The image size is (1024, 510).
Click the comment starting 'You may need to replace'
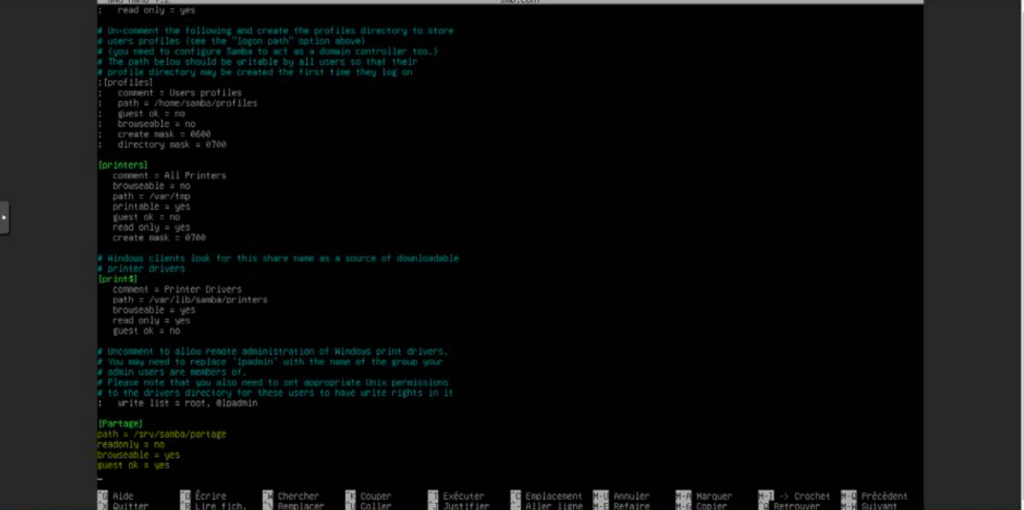click(x=270, y=362)
